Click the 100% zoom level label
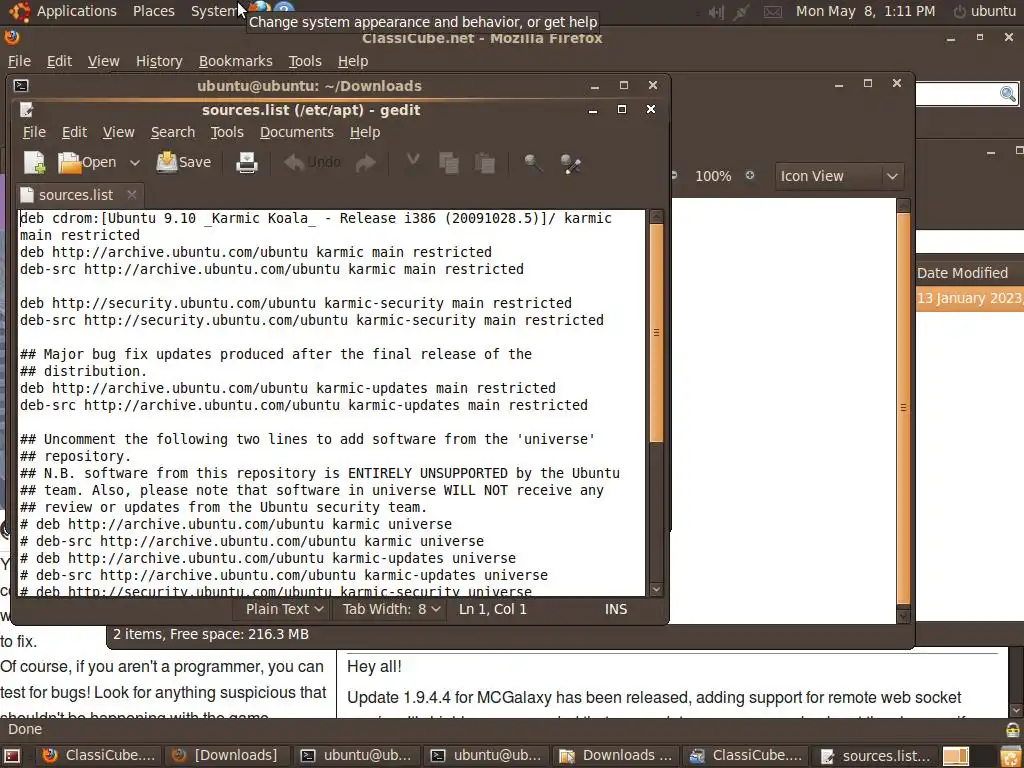This screenshot has height=768, width=1024. point(712,176)
